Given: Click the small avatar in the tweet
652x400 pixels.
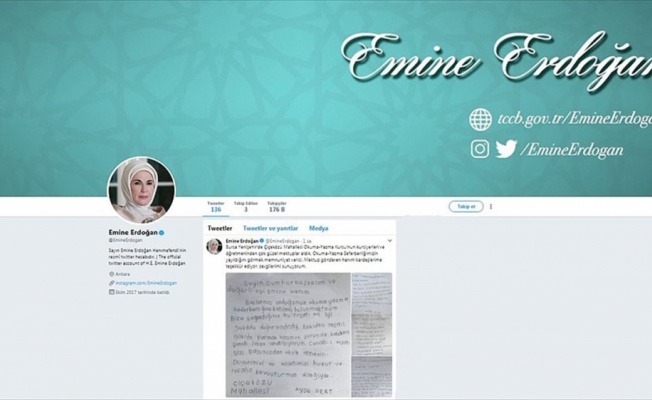Looking at the screenshot, I should (214, 247).
